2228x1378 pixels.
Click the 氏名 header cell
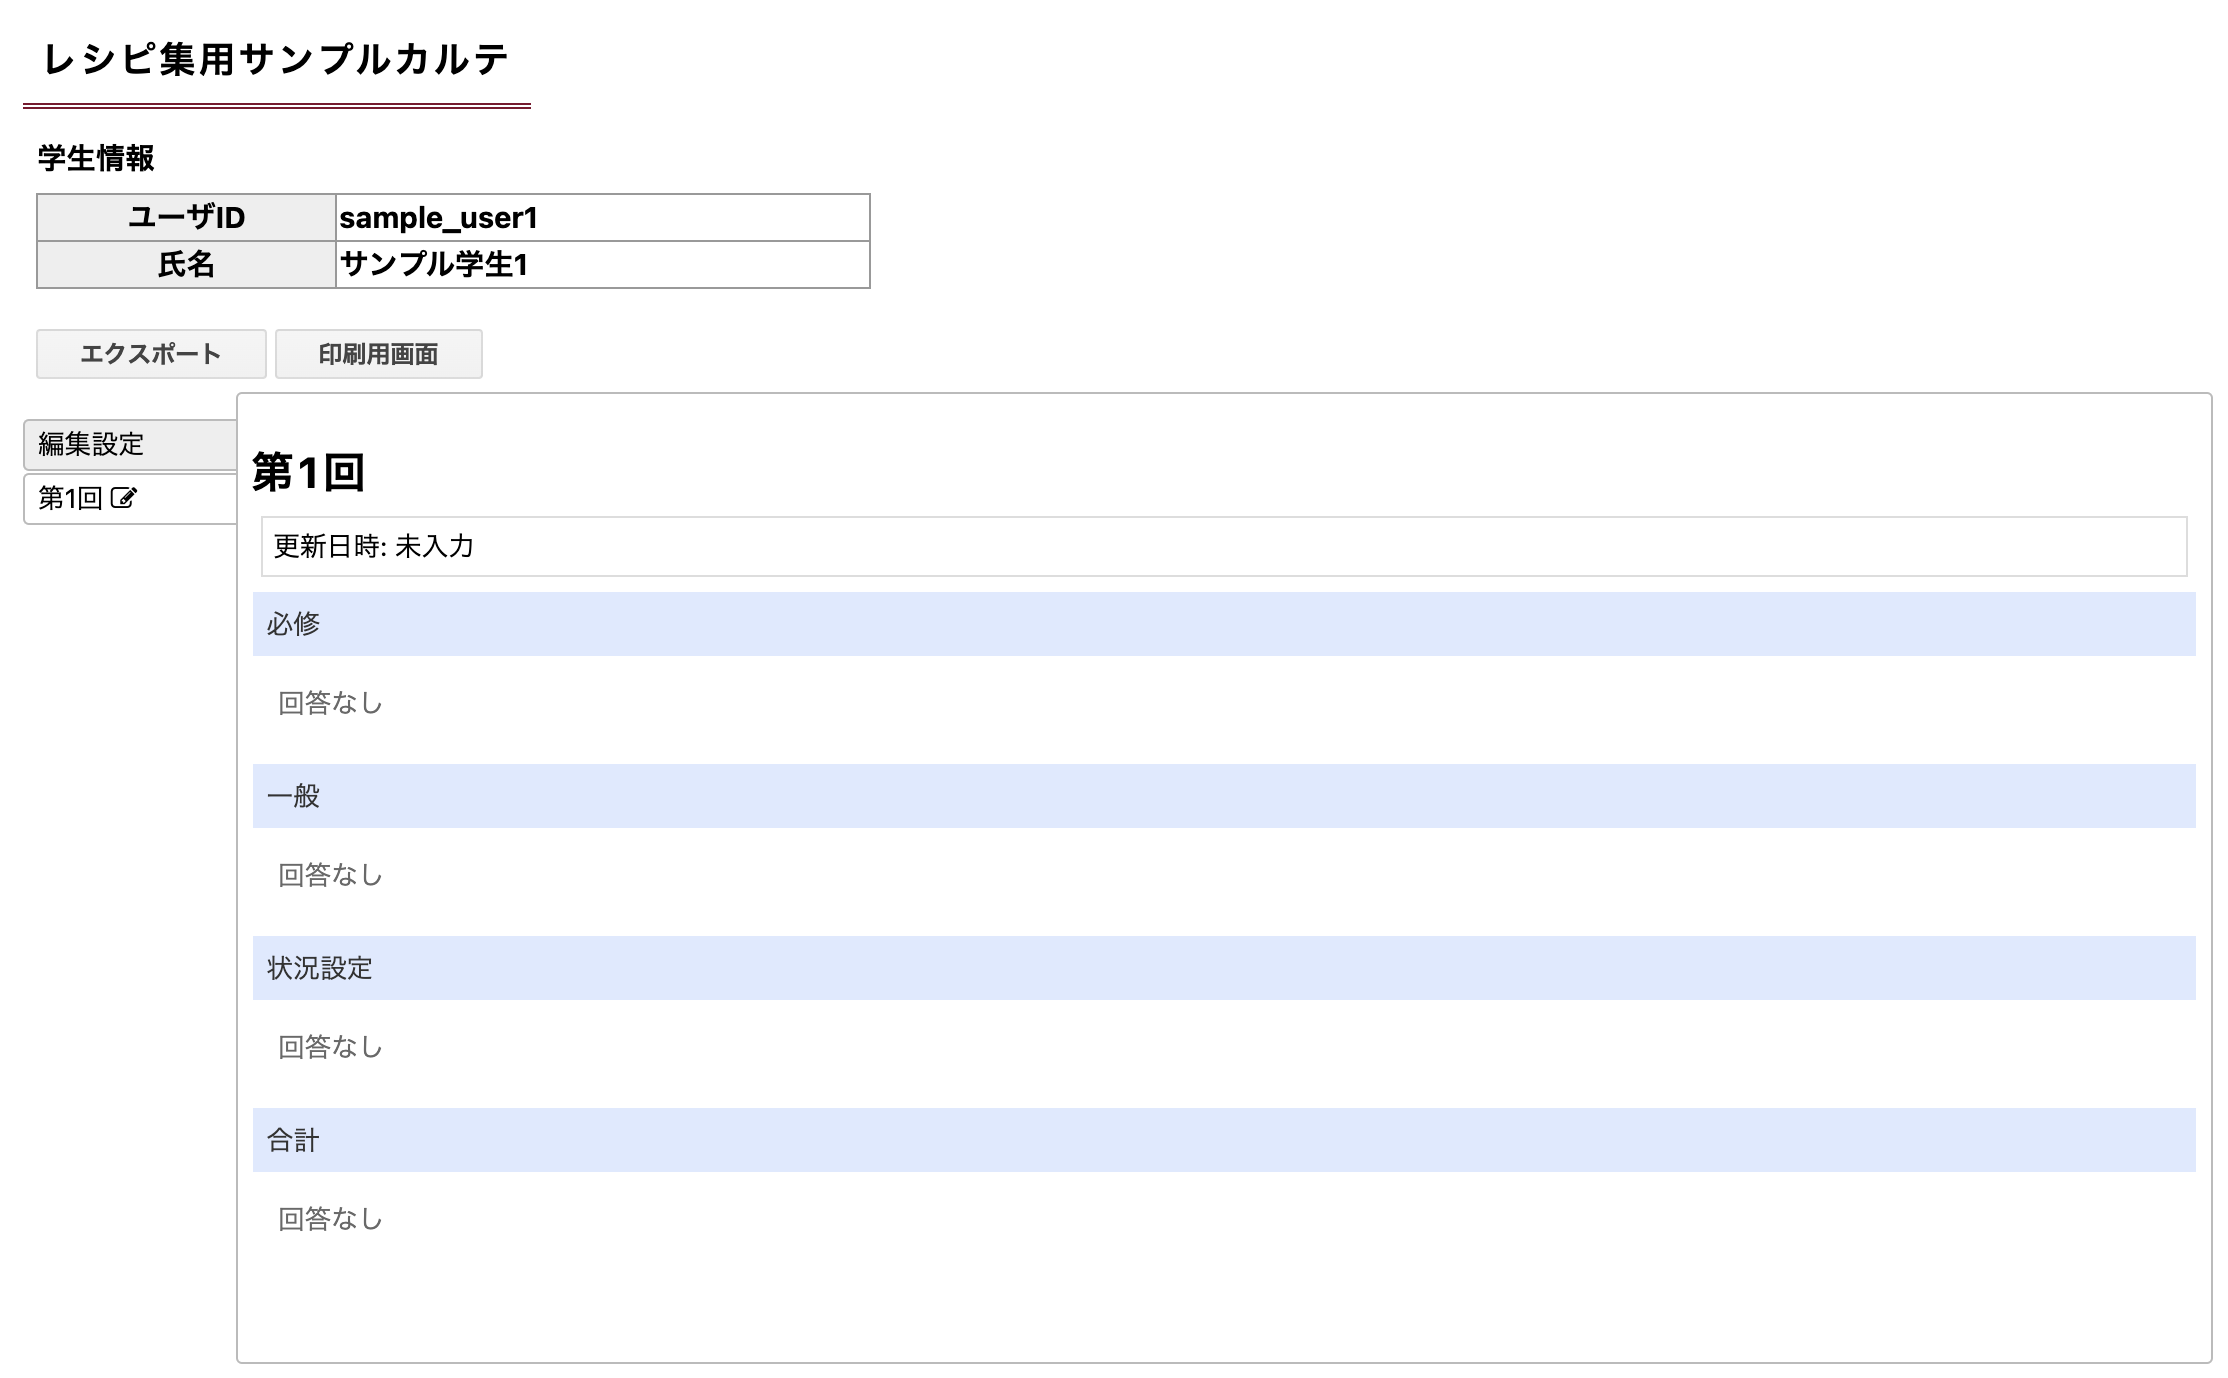186,264
